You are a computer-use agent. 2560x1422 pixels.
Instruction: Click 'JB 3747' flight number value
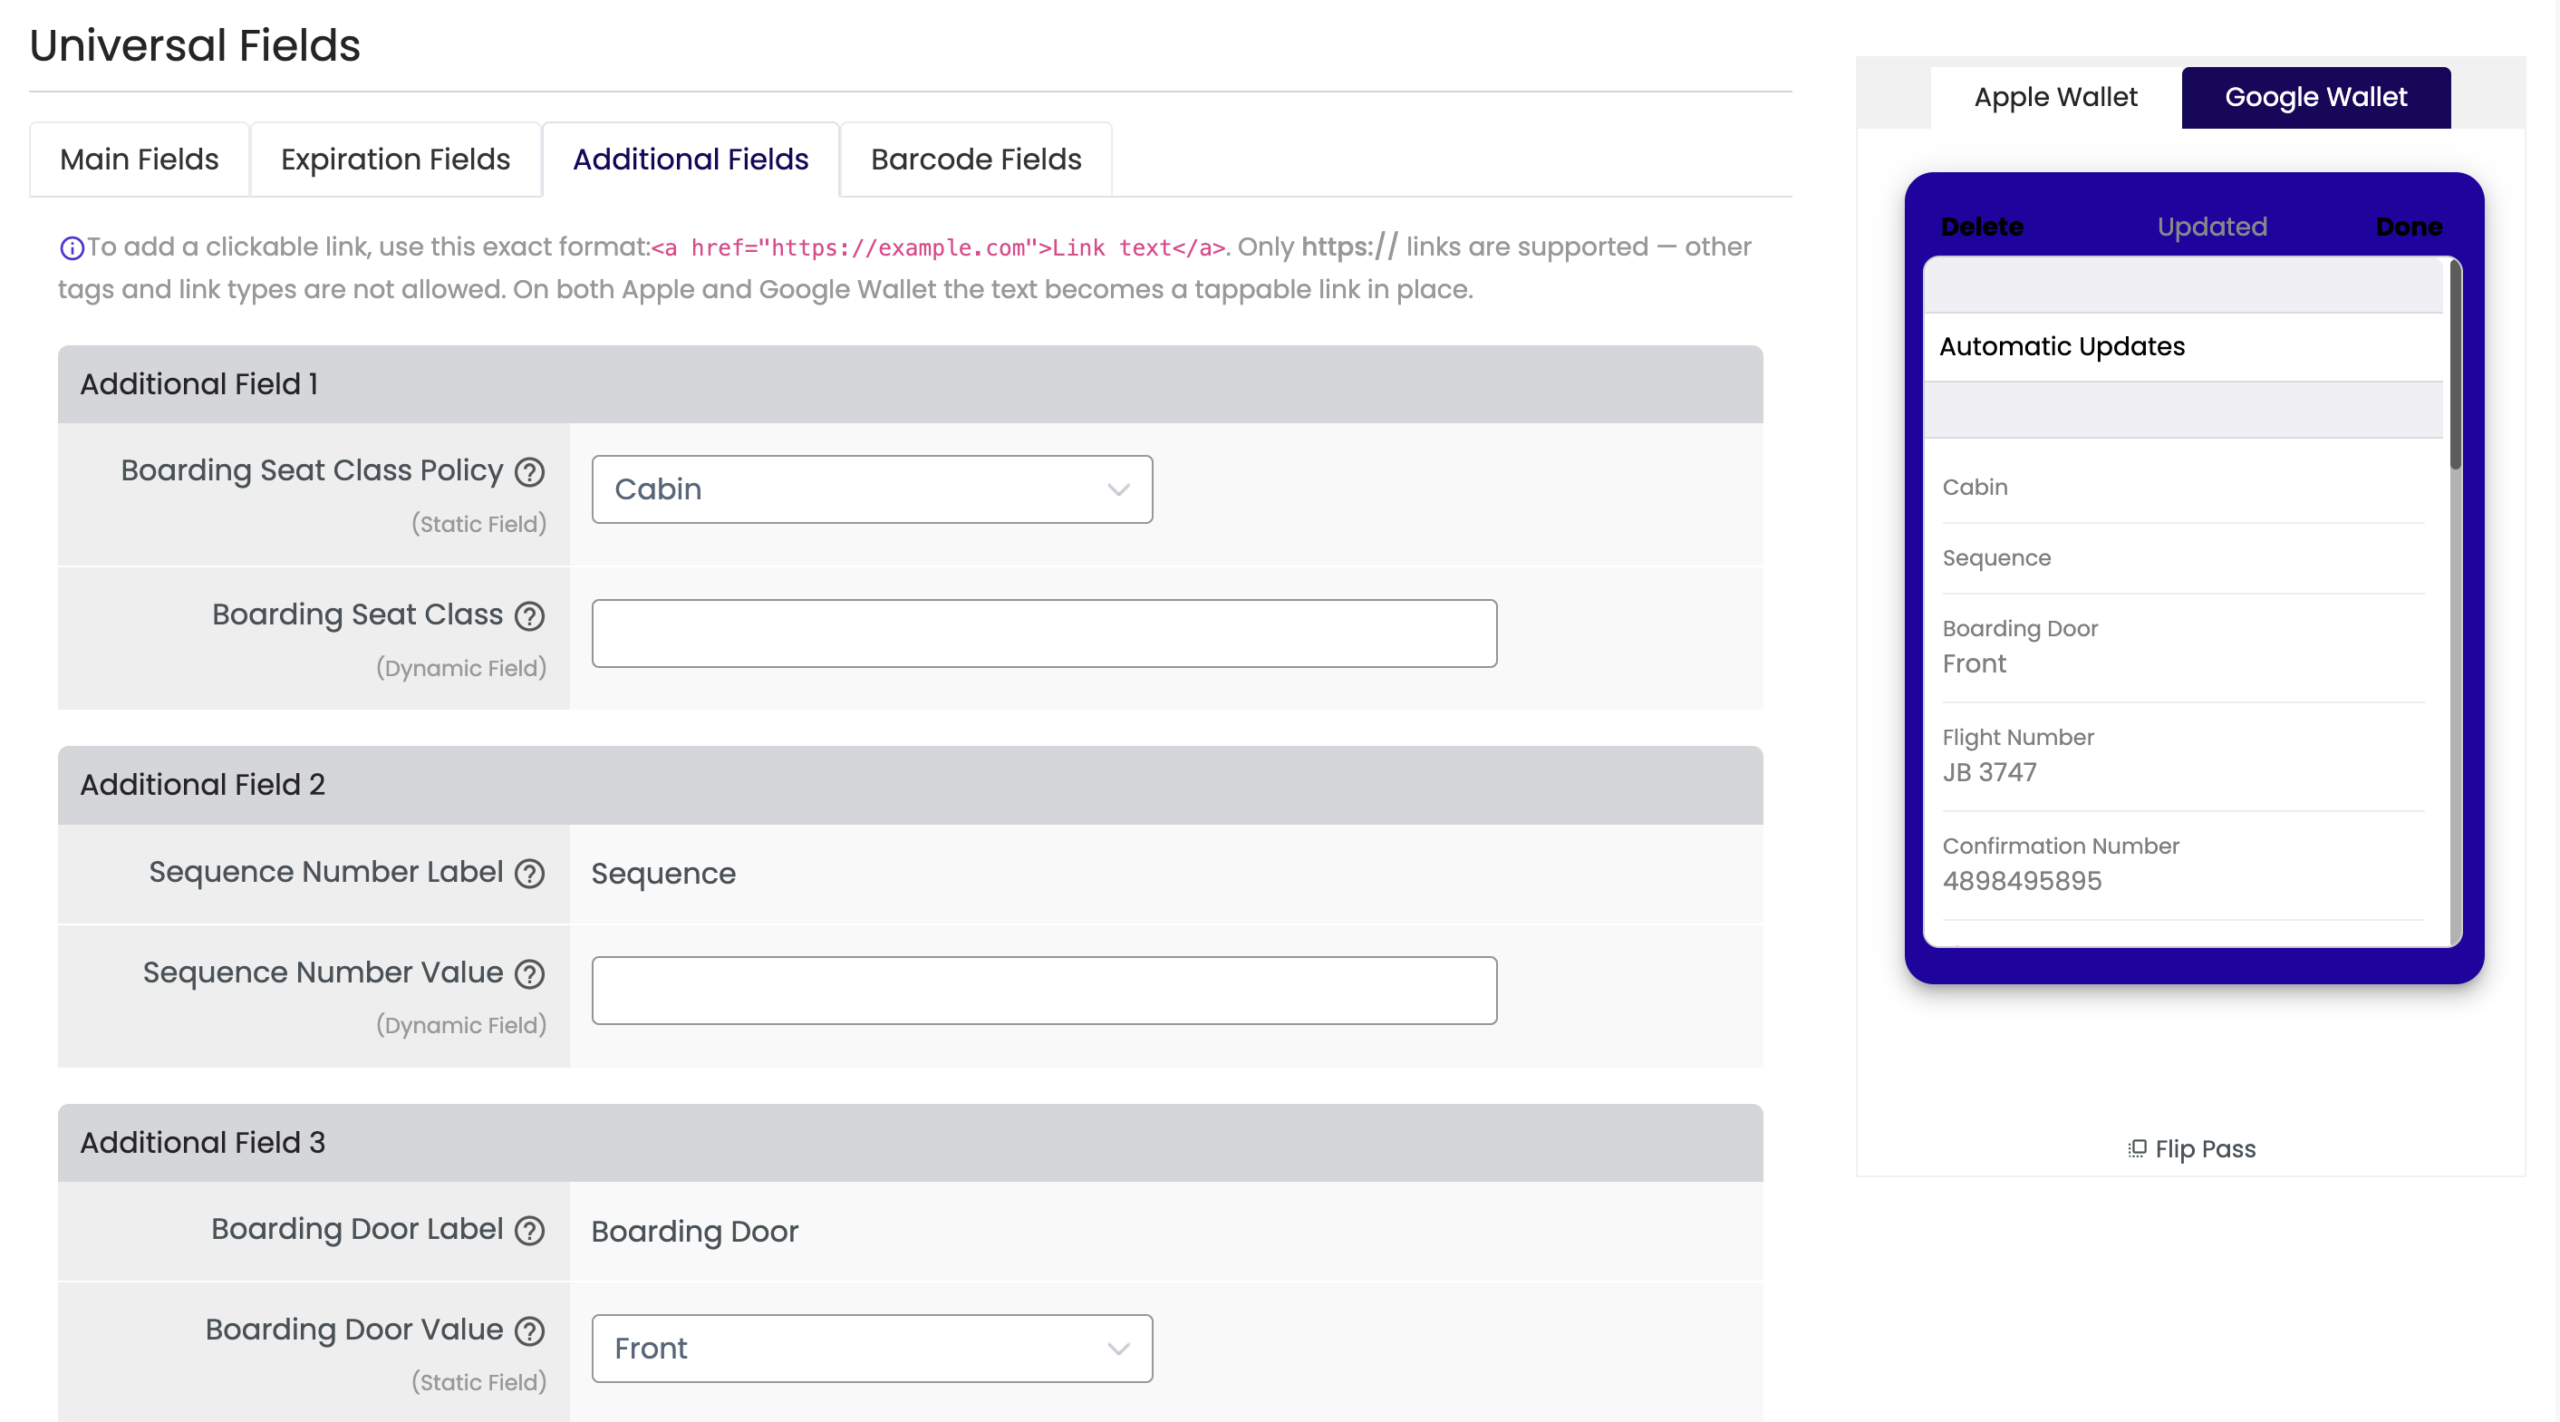point(1989,772)
